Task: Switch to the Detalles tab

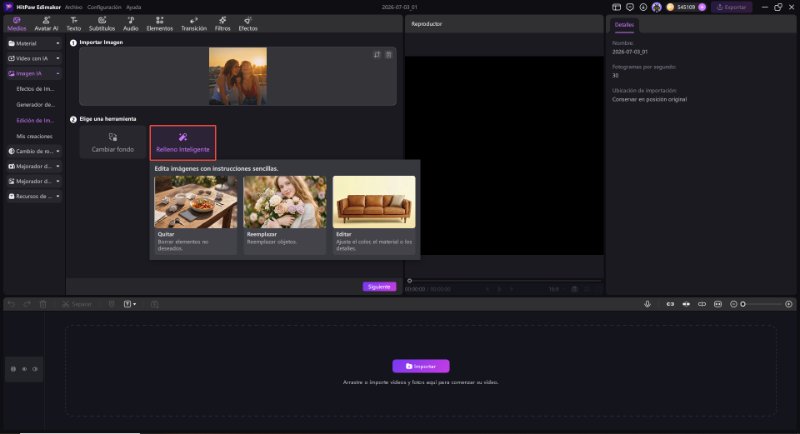Action: (624, 24)
